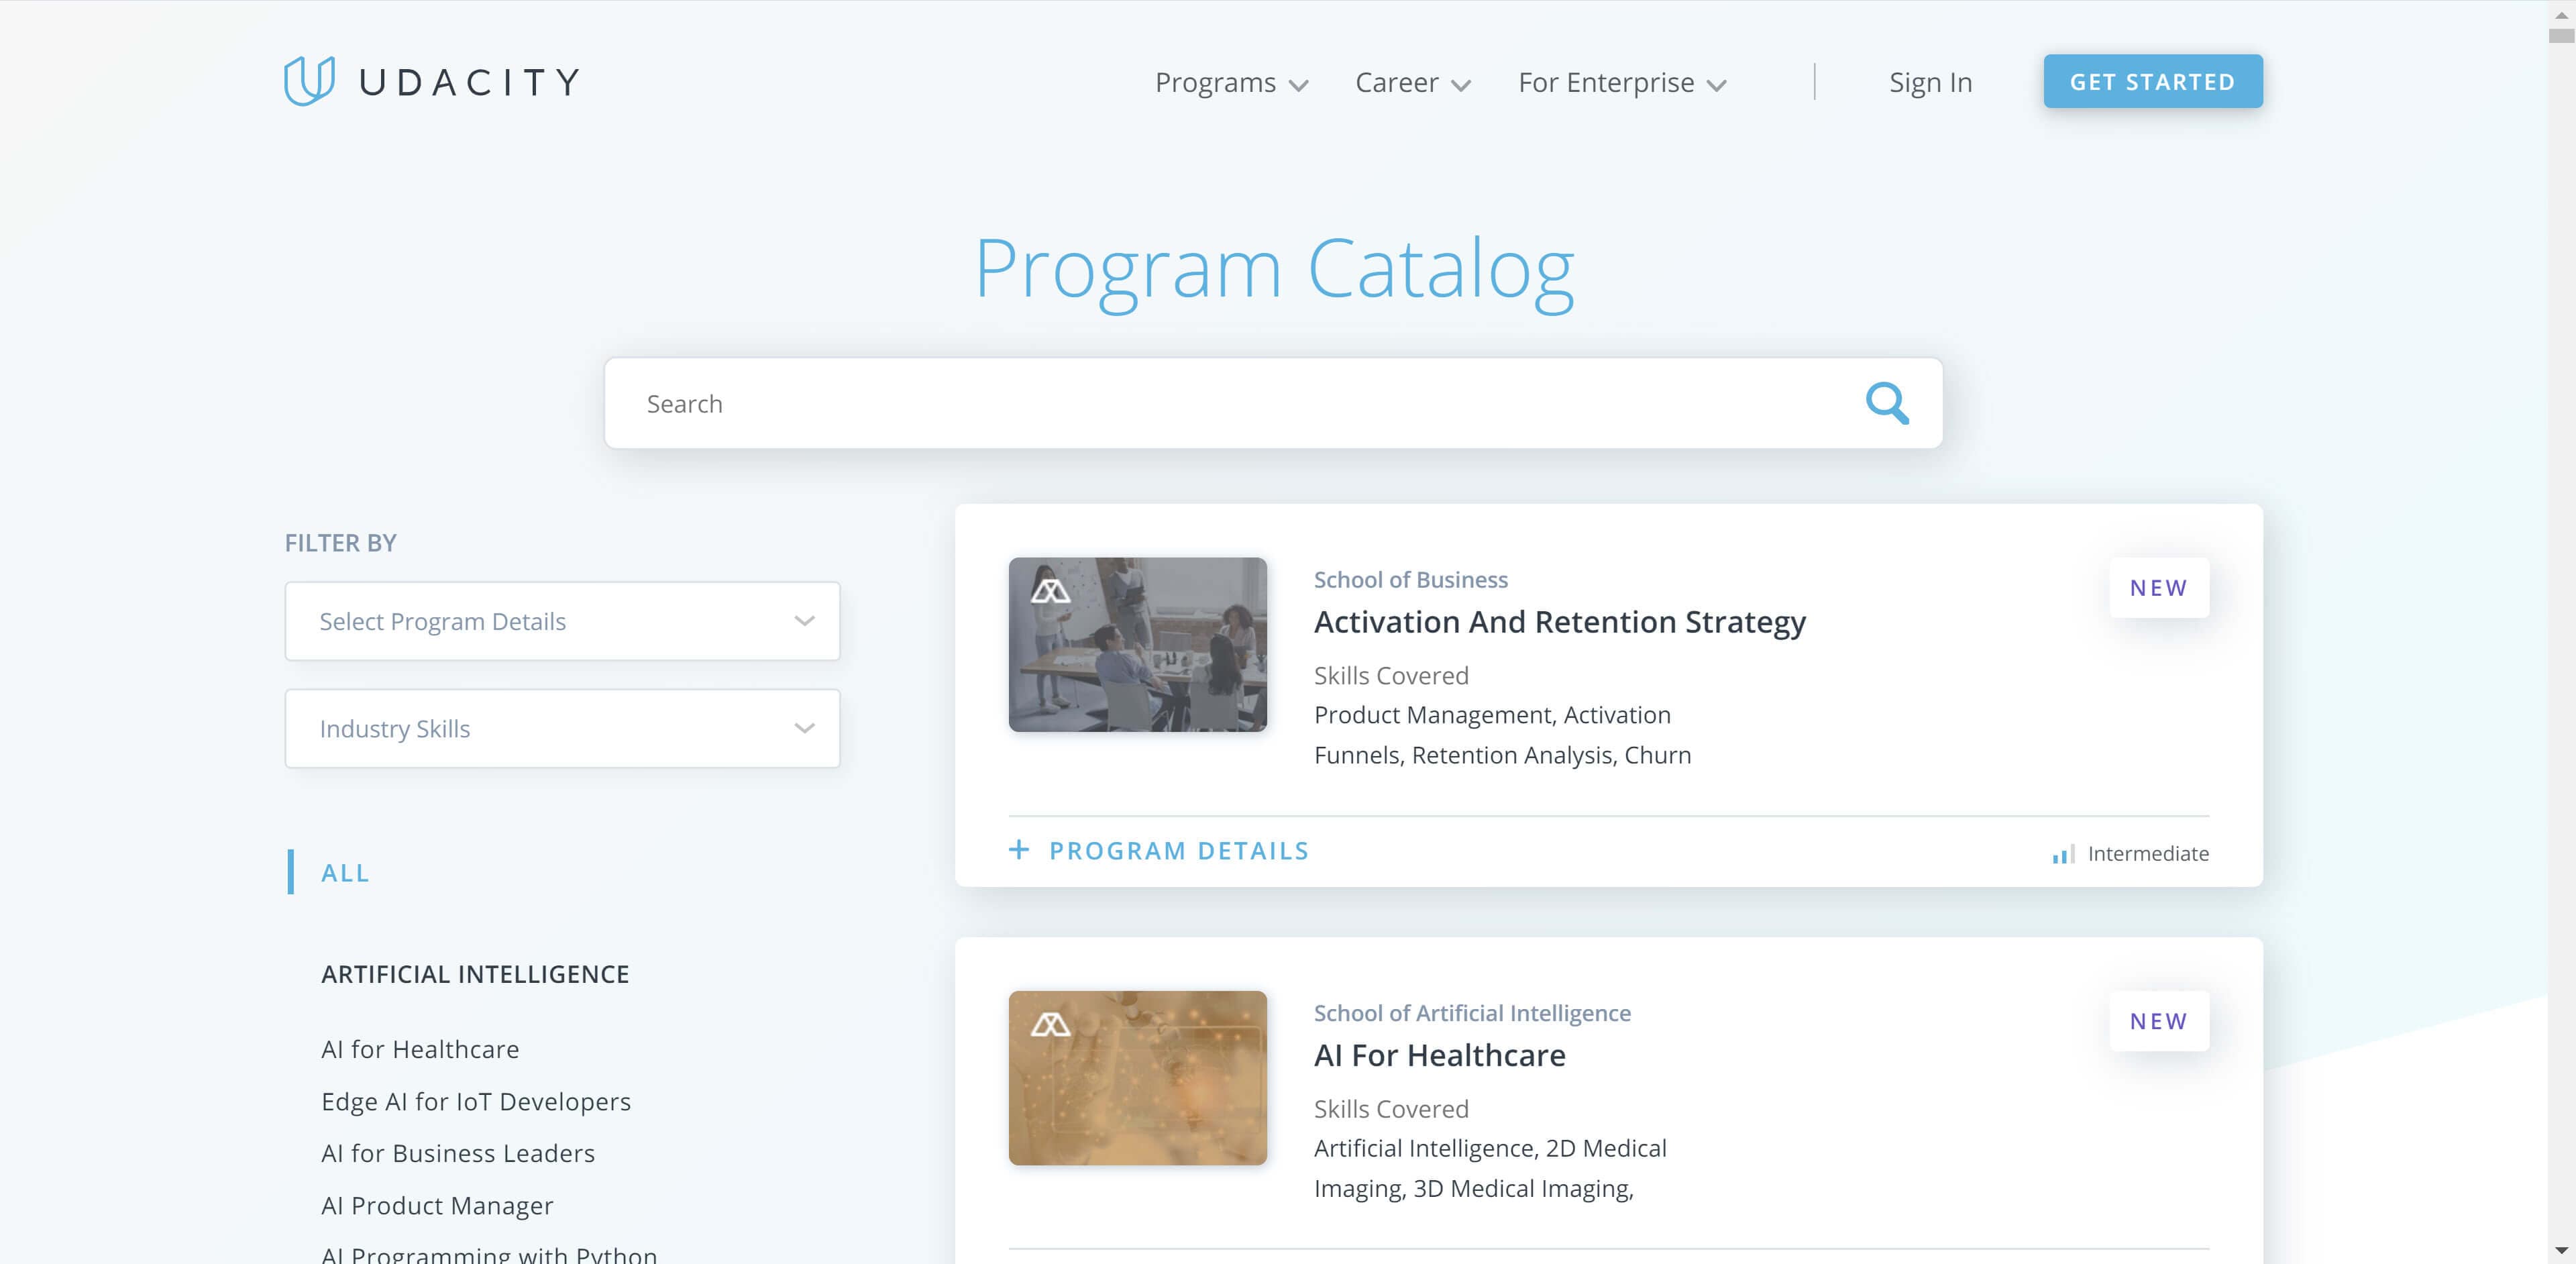The height and width of the screenshot is (1264, 2576).
Task: Select ALL category in sidebar
Action: [345, 871]
